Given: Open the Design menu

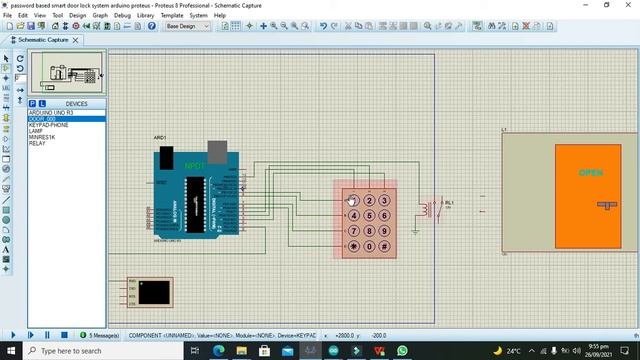Looking at the screenshot, I should (78, 16).
